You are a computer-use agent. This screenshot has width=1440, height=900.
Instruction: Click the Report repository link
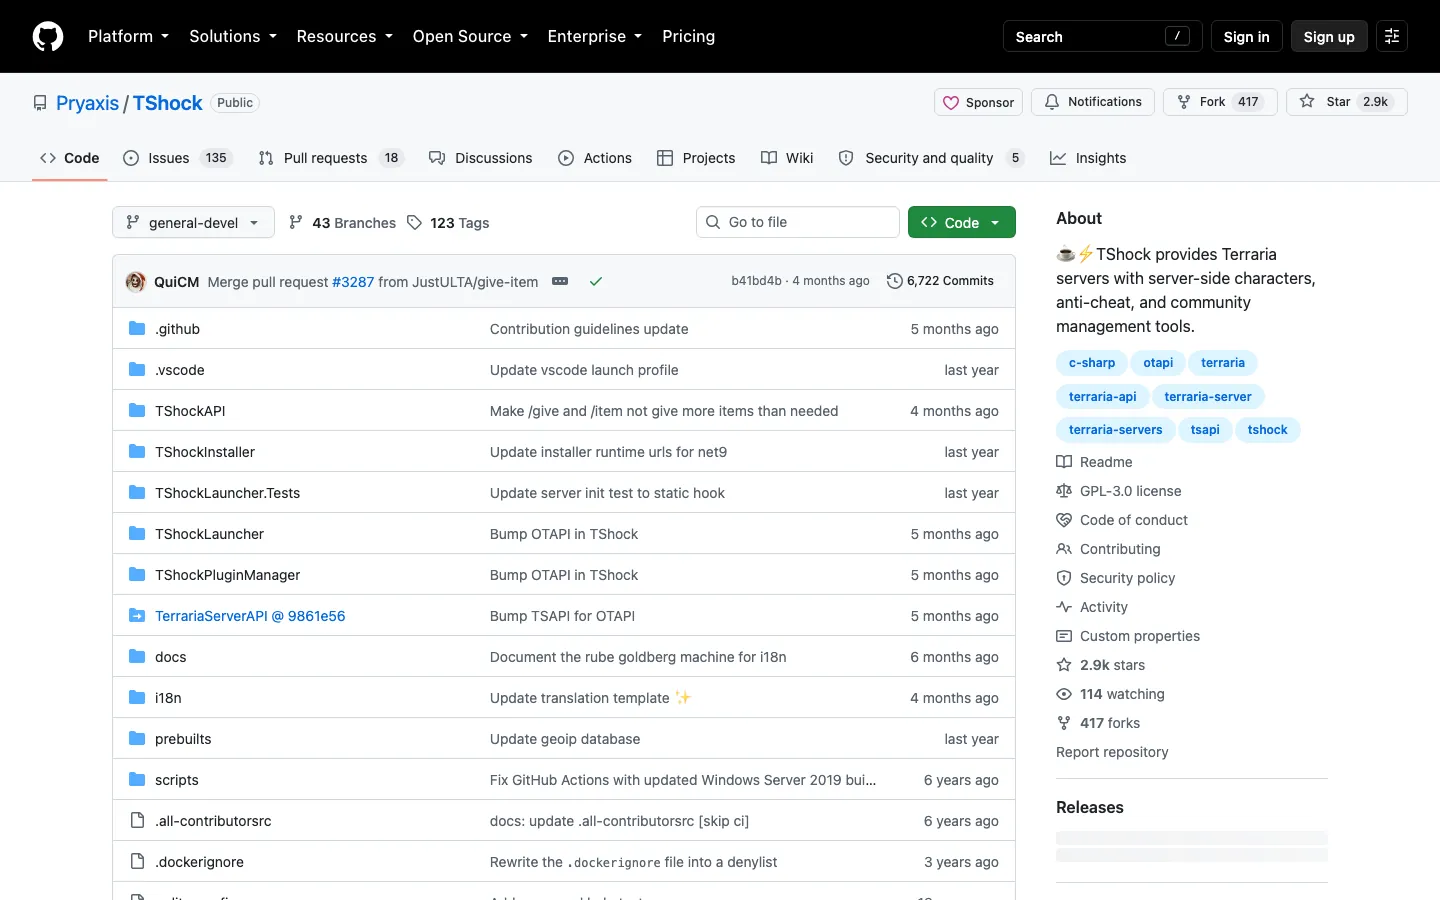pyautogui.click(x=1112, y=752)
